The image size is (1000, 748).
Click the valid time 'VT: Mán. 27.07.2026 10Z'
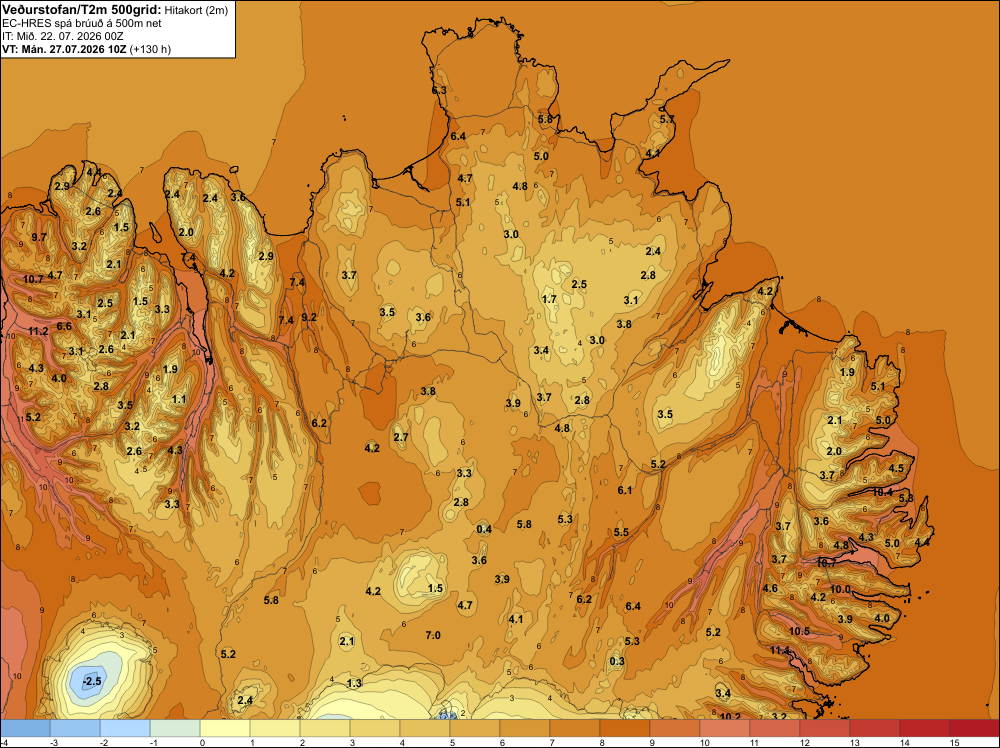click(x=64, y=48)
